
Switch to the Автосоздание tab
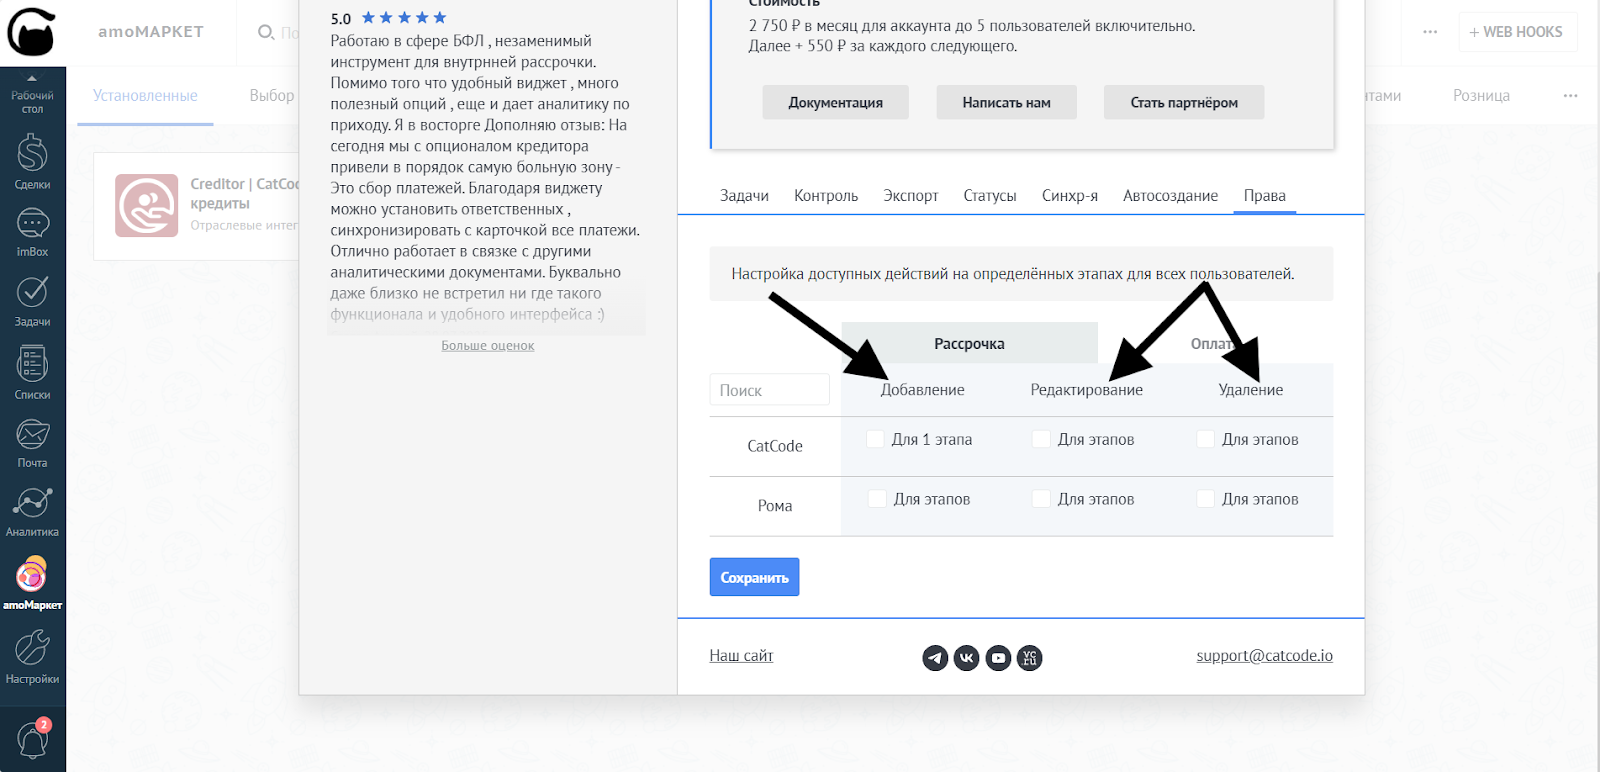pyautogui.click(x=1170, y=196)
